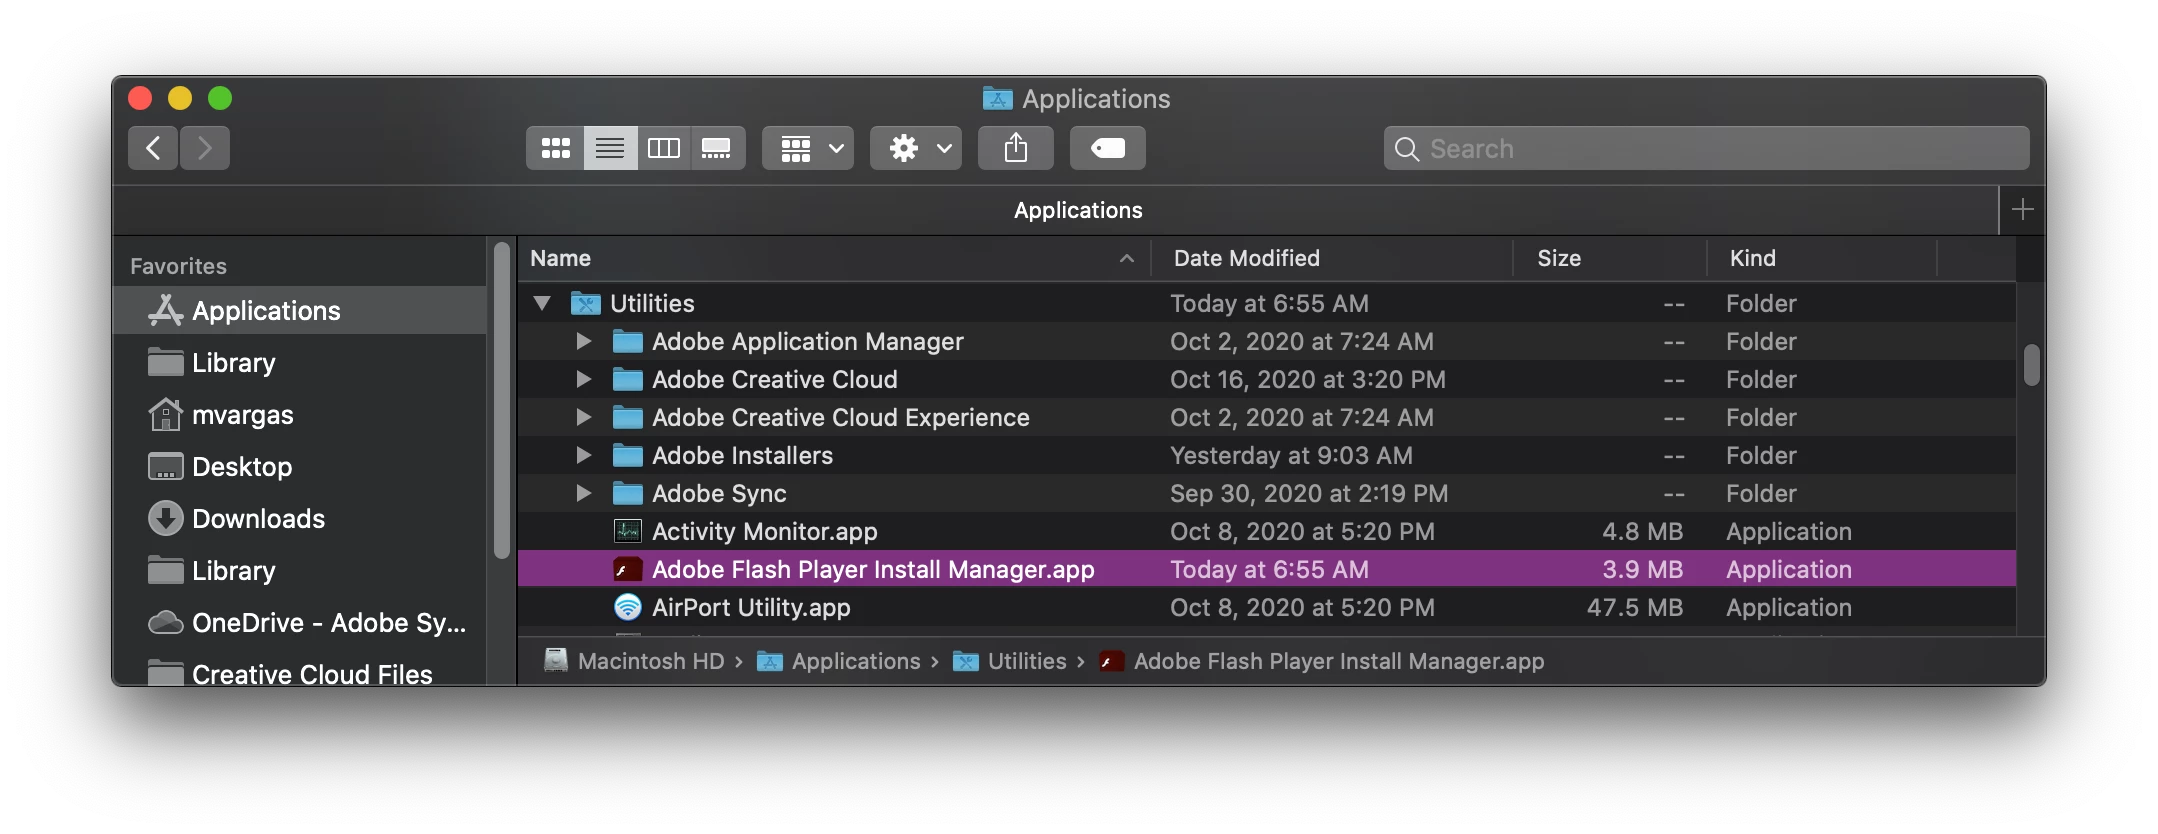
Task: Minimize window with yellow button
Action: 180,98
